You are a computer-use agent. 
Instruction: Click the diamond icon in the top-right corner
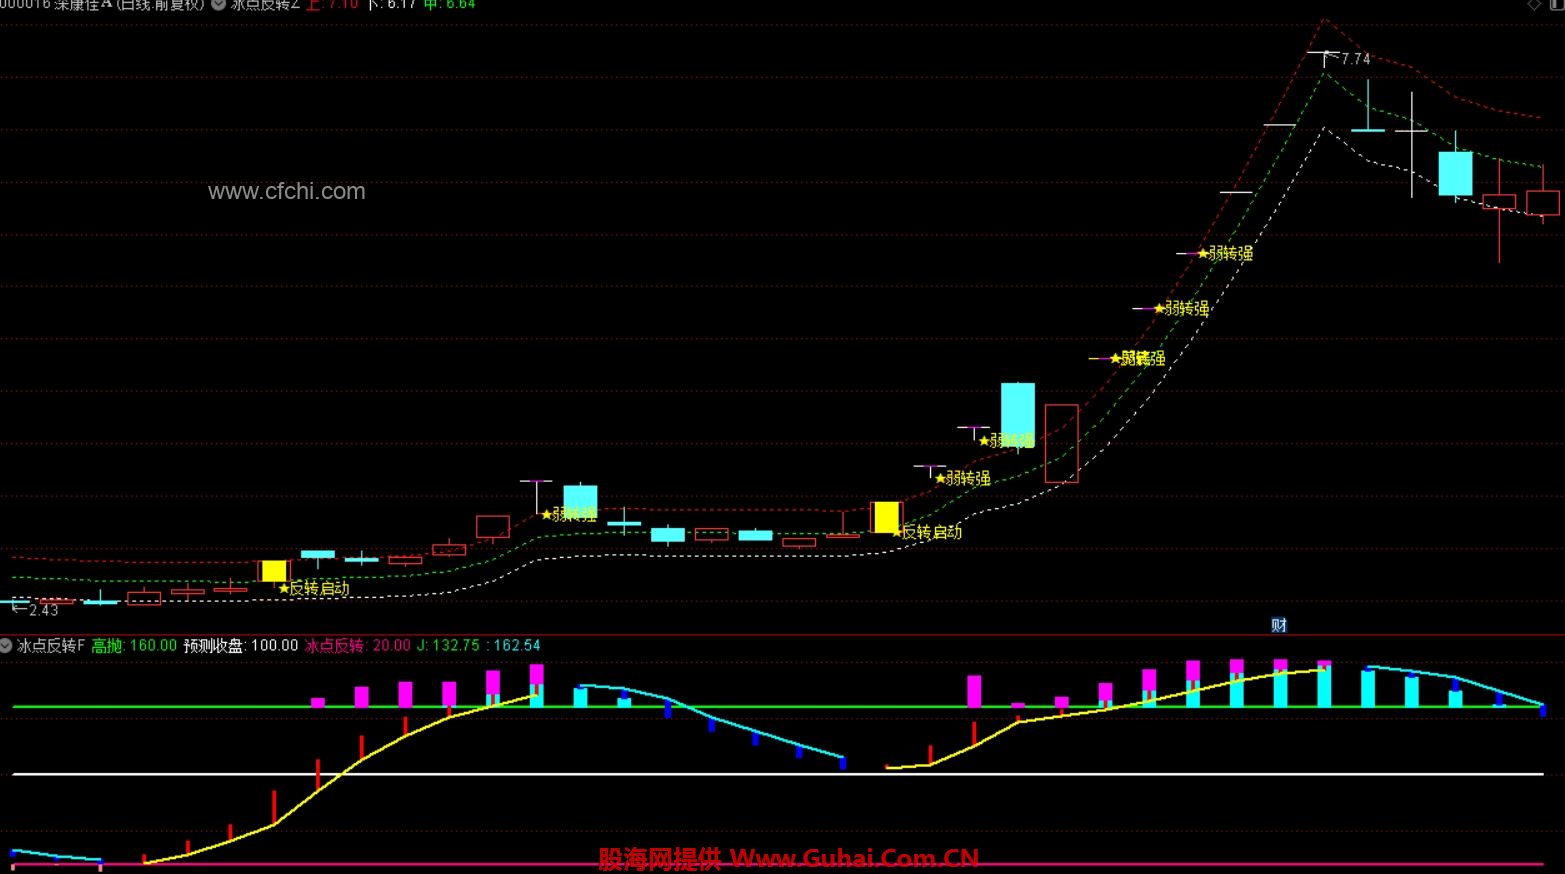click(1534, 5)
